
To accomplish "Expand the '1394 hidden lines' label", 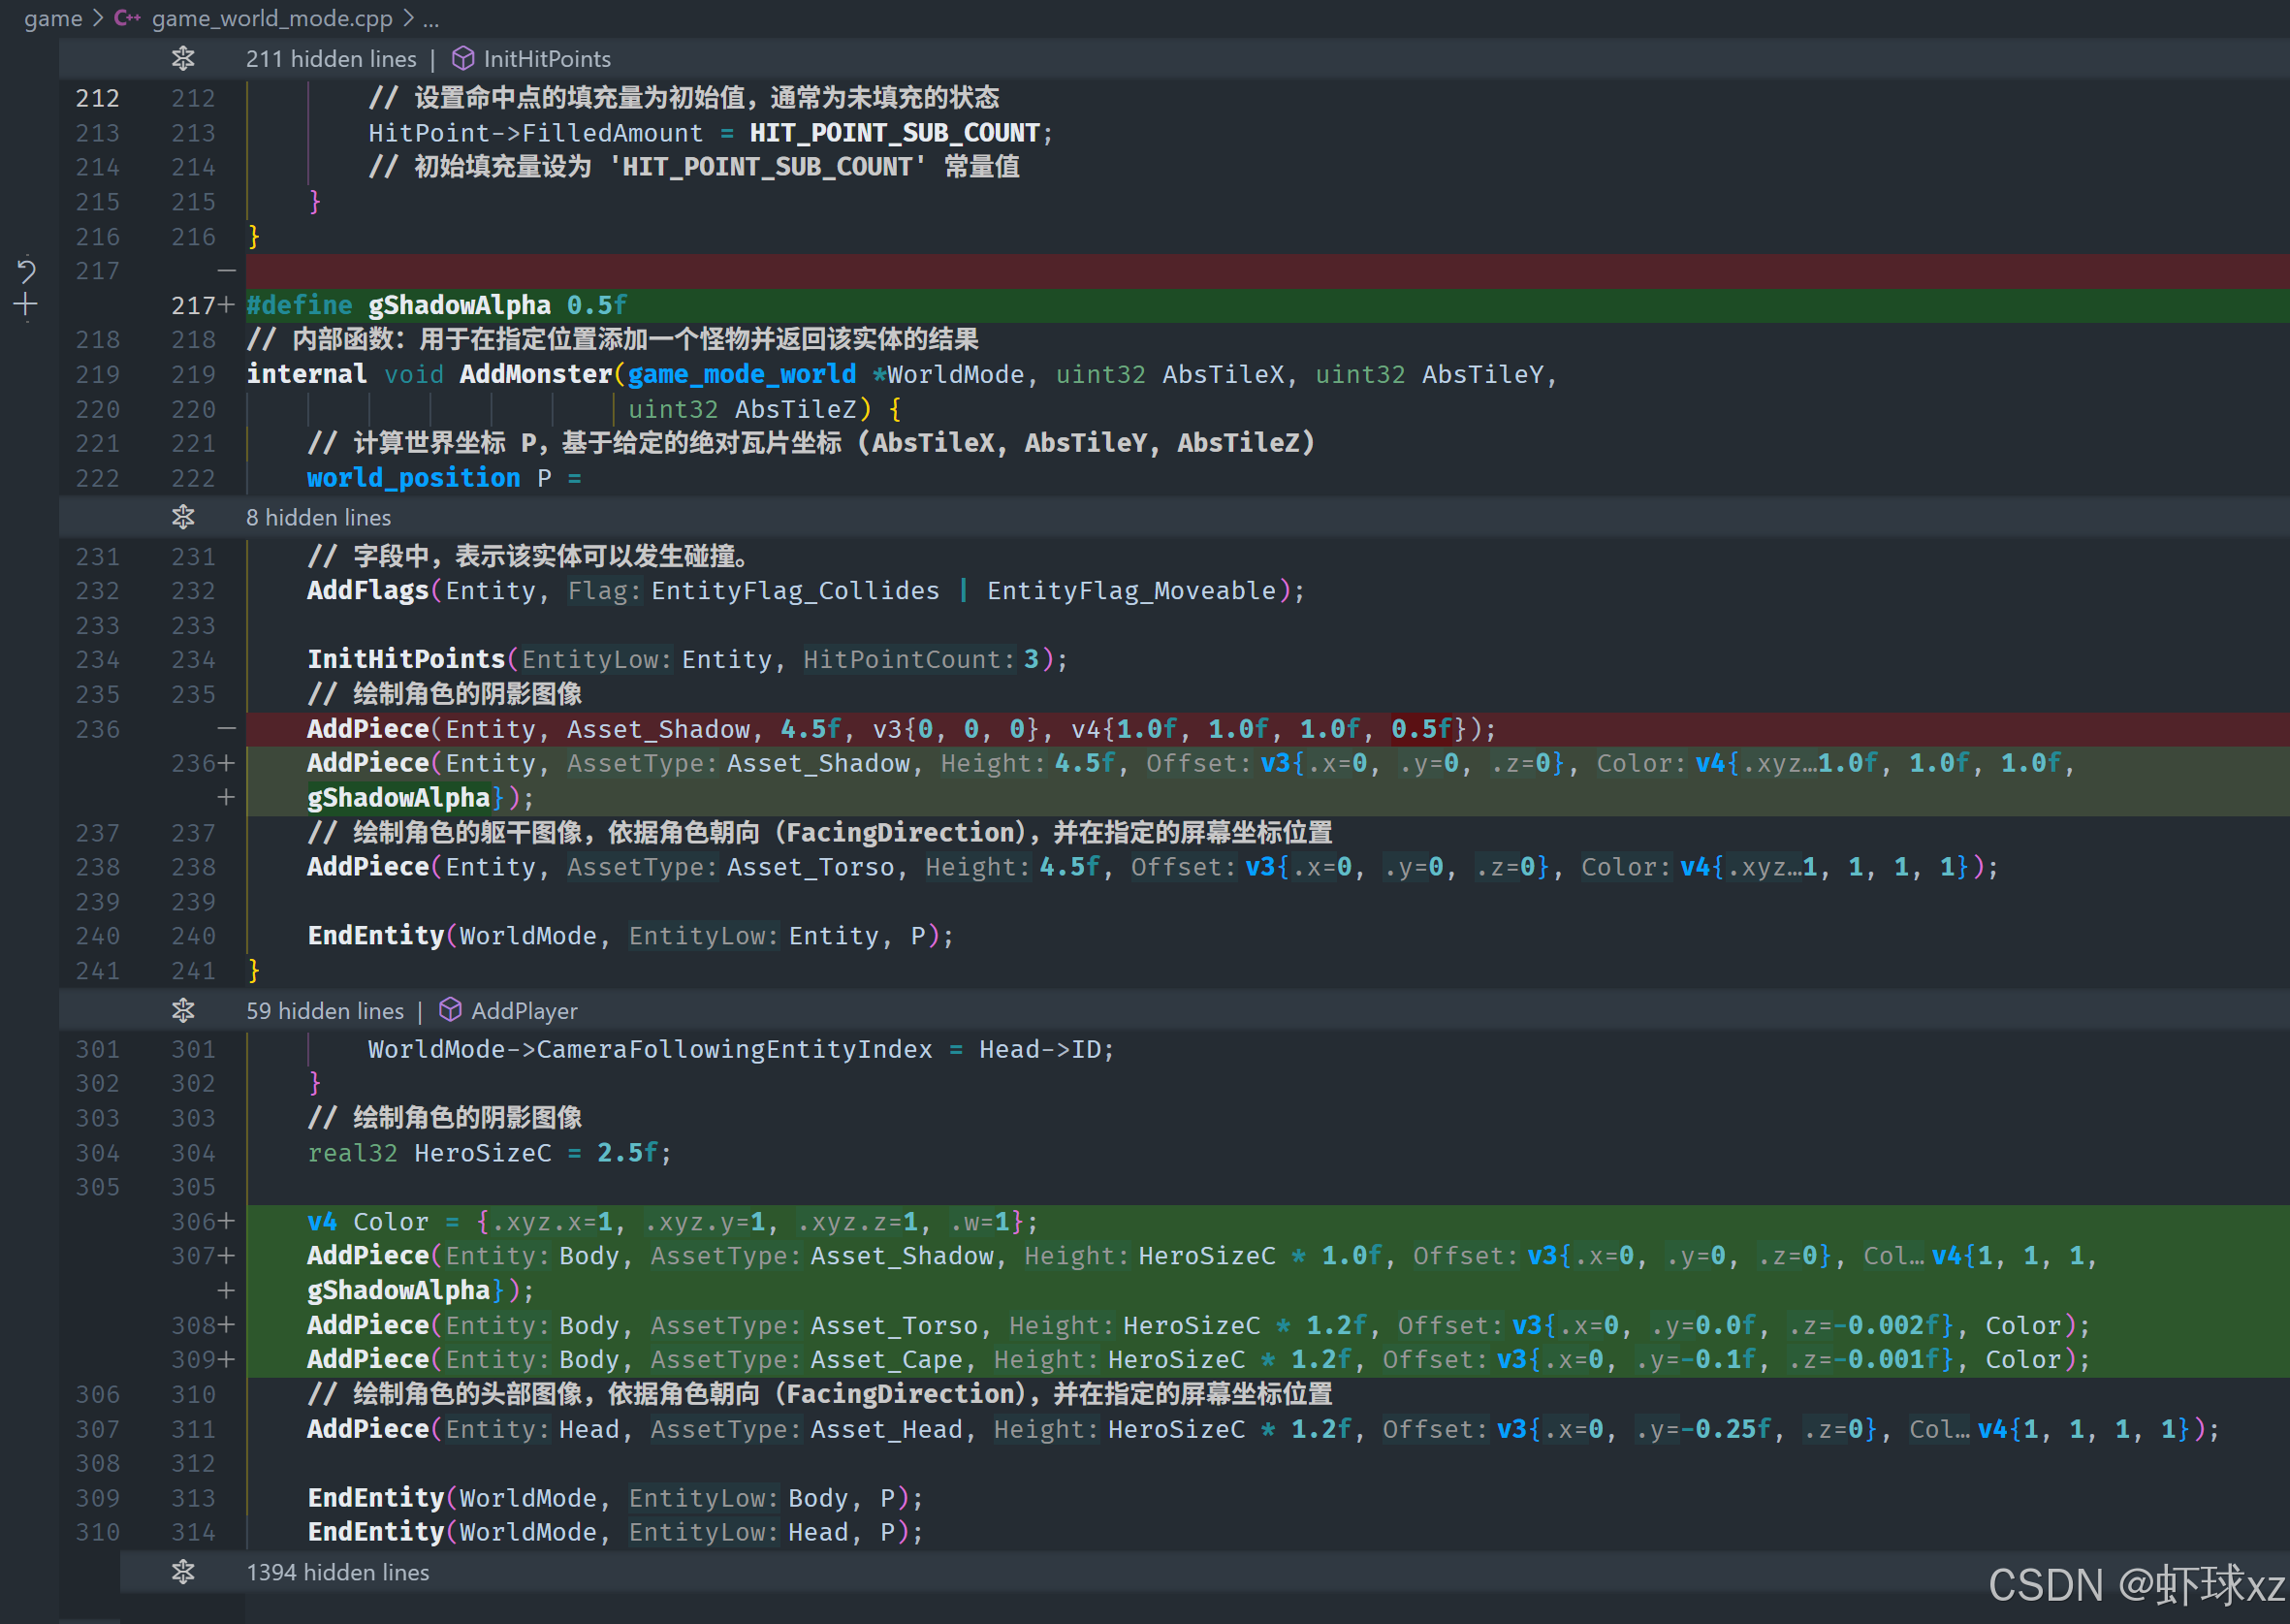I will (337, 1572).
